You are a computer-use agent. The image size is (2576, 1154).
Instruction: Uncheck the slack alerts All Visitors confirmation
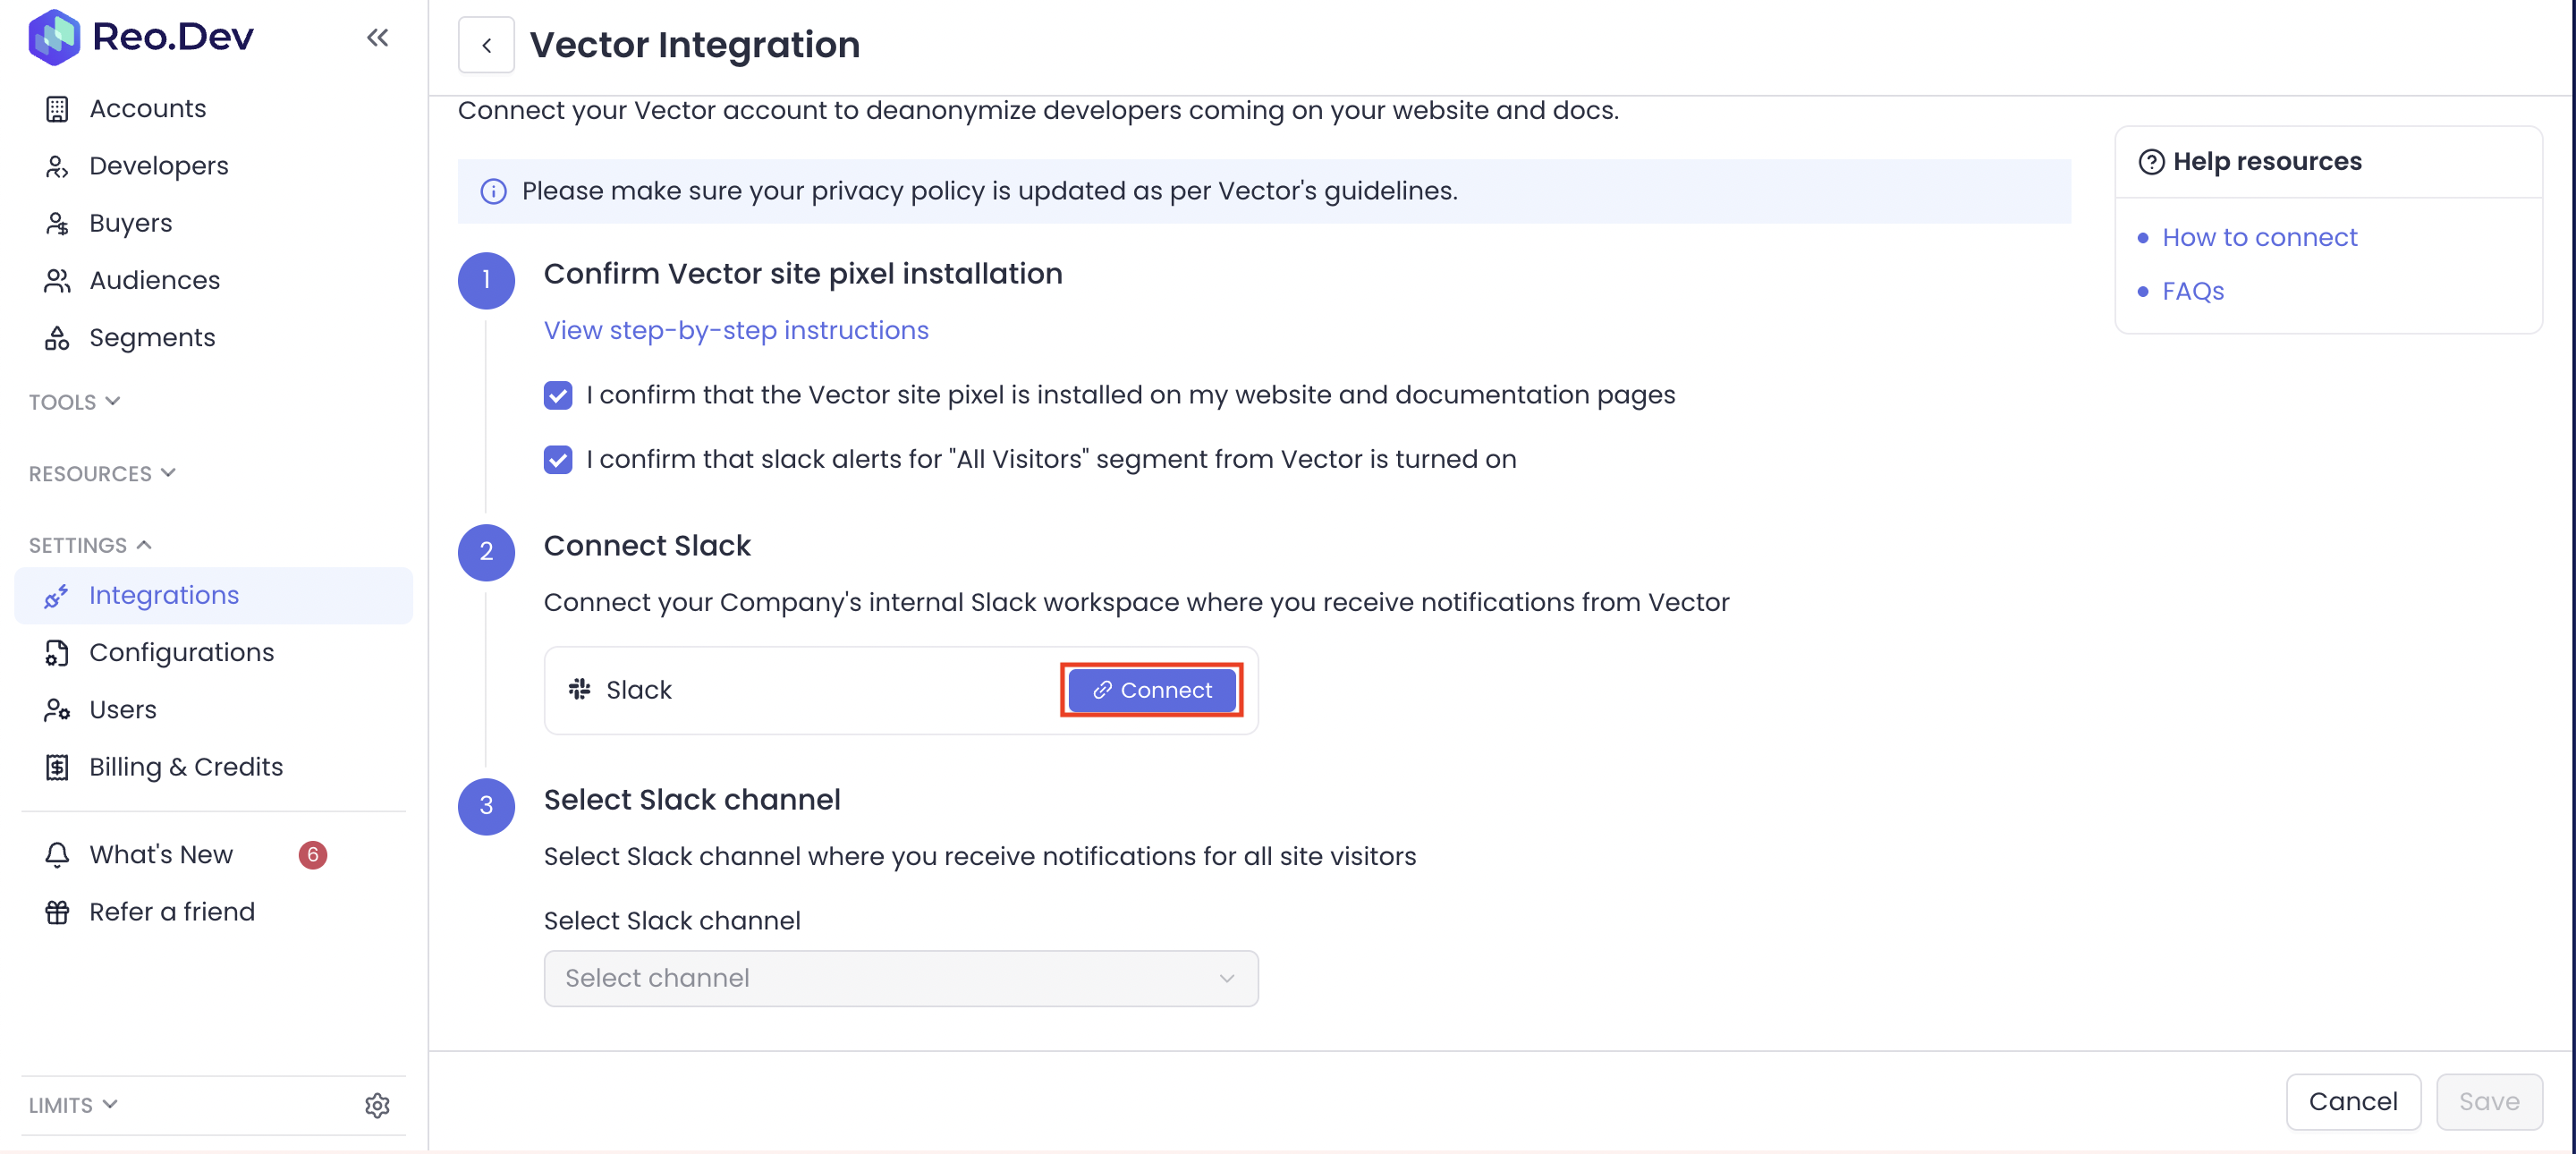click(558, 460)
